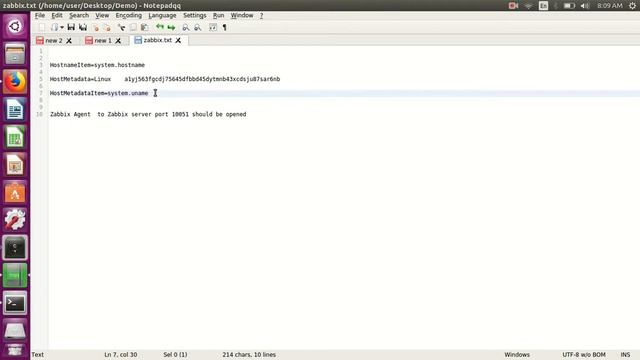This screenshot has height=360, width=640.
Task: Click the Save toolbar icon
Action: 71,27
